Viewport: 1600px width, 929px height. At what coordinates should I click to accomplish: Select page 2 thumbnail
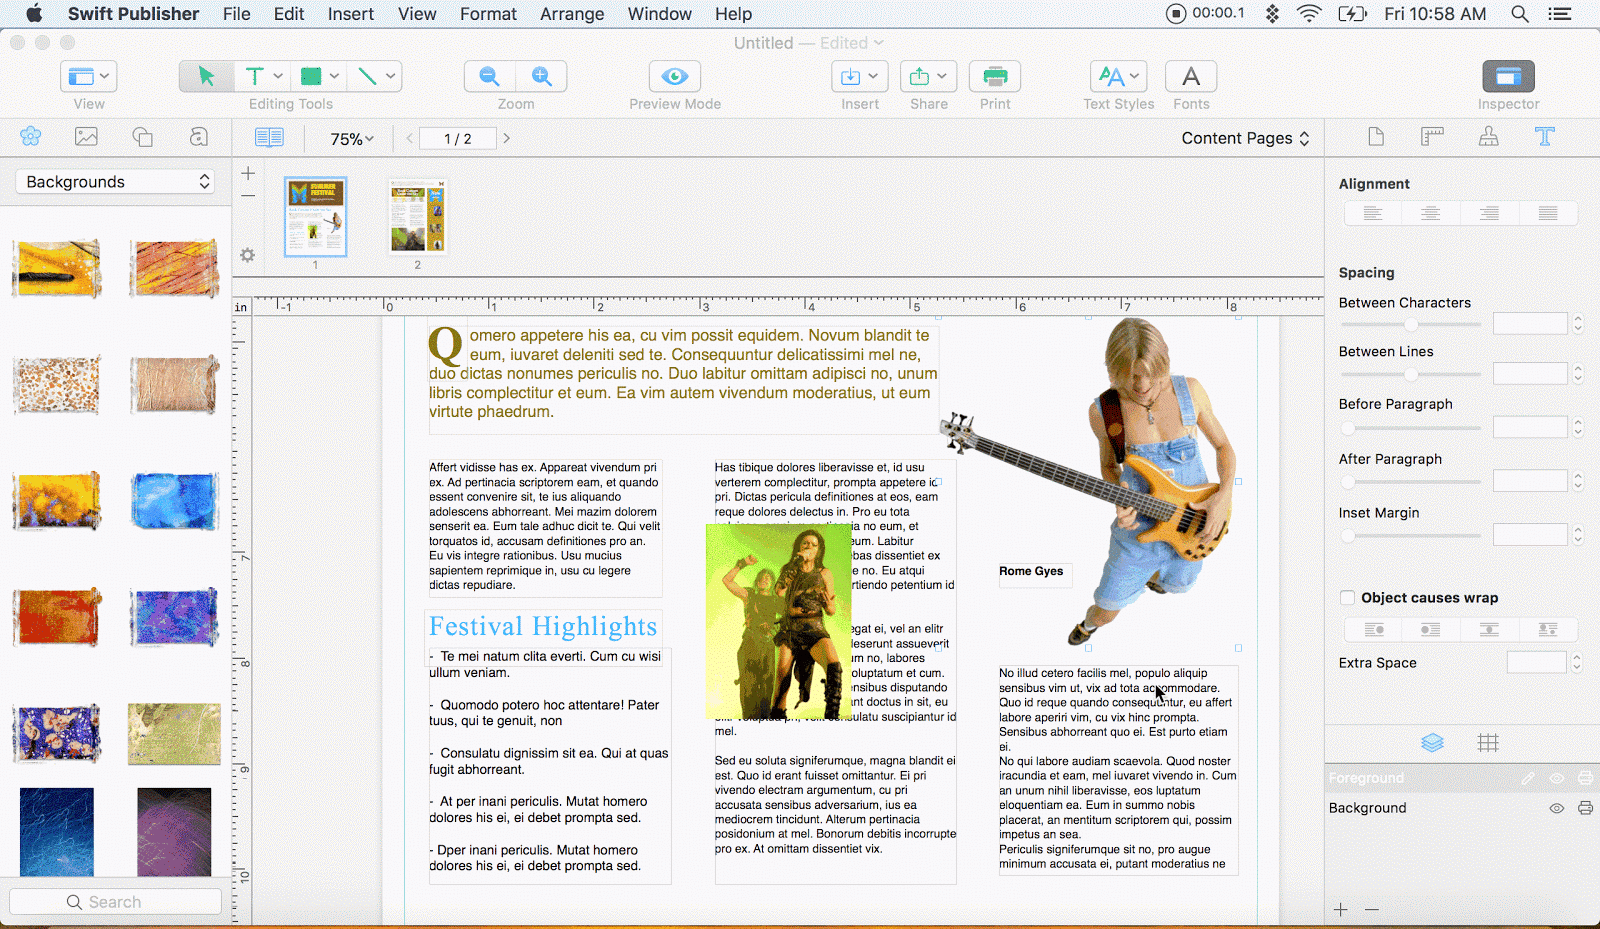tap(418, 216)
